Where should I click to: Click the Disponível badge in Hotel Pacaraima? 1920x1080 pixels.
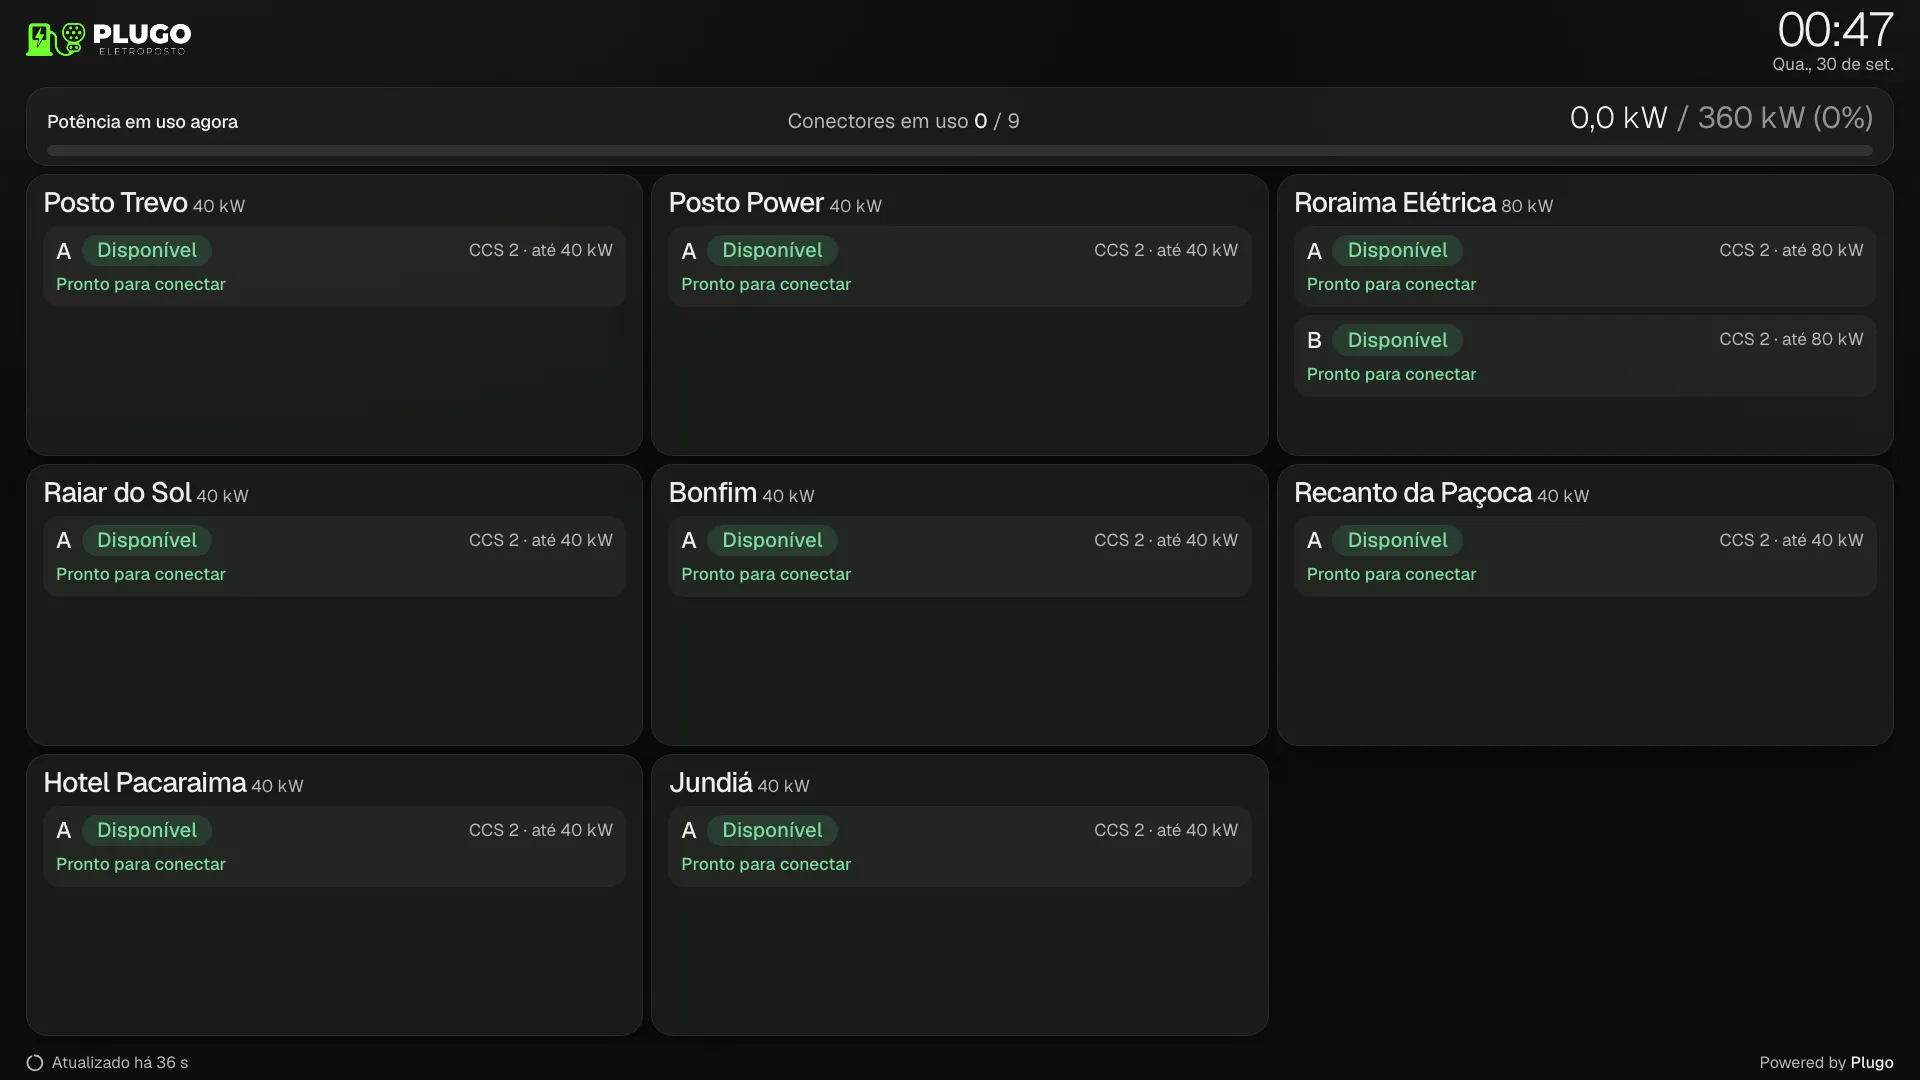pyautogui.click(x=147, y=830)
